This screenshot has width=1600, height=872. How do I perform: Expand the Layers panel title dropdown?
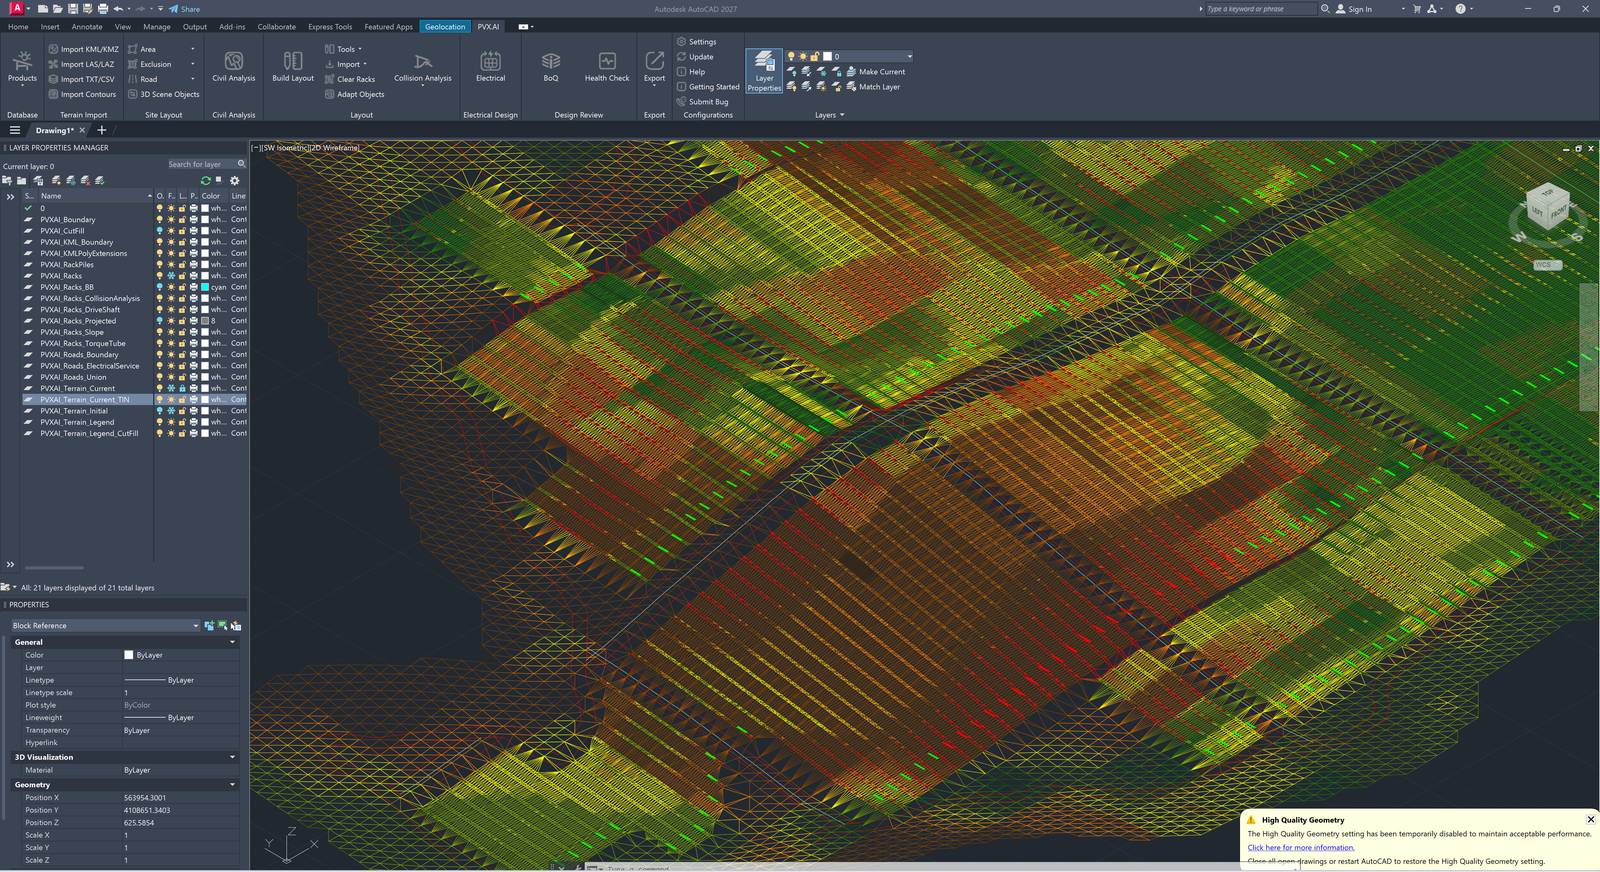click(x=829, y=115)
